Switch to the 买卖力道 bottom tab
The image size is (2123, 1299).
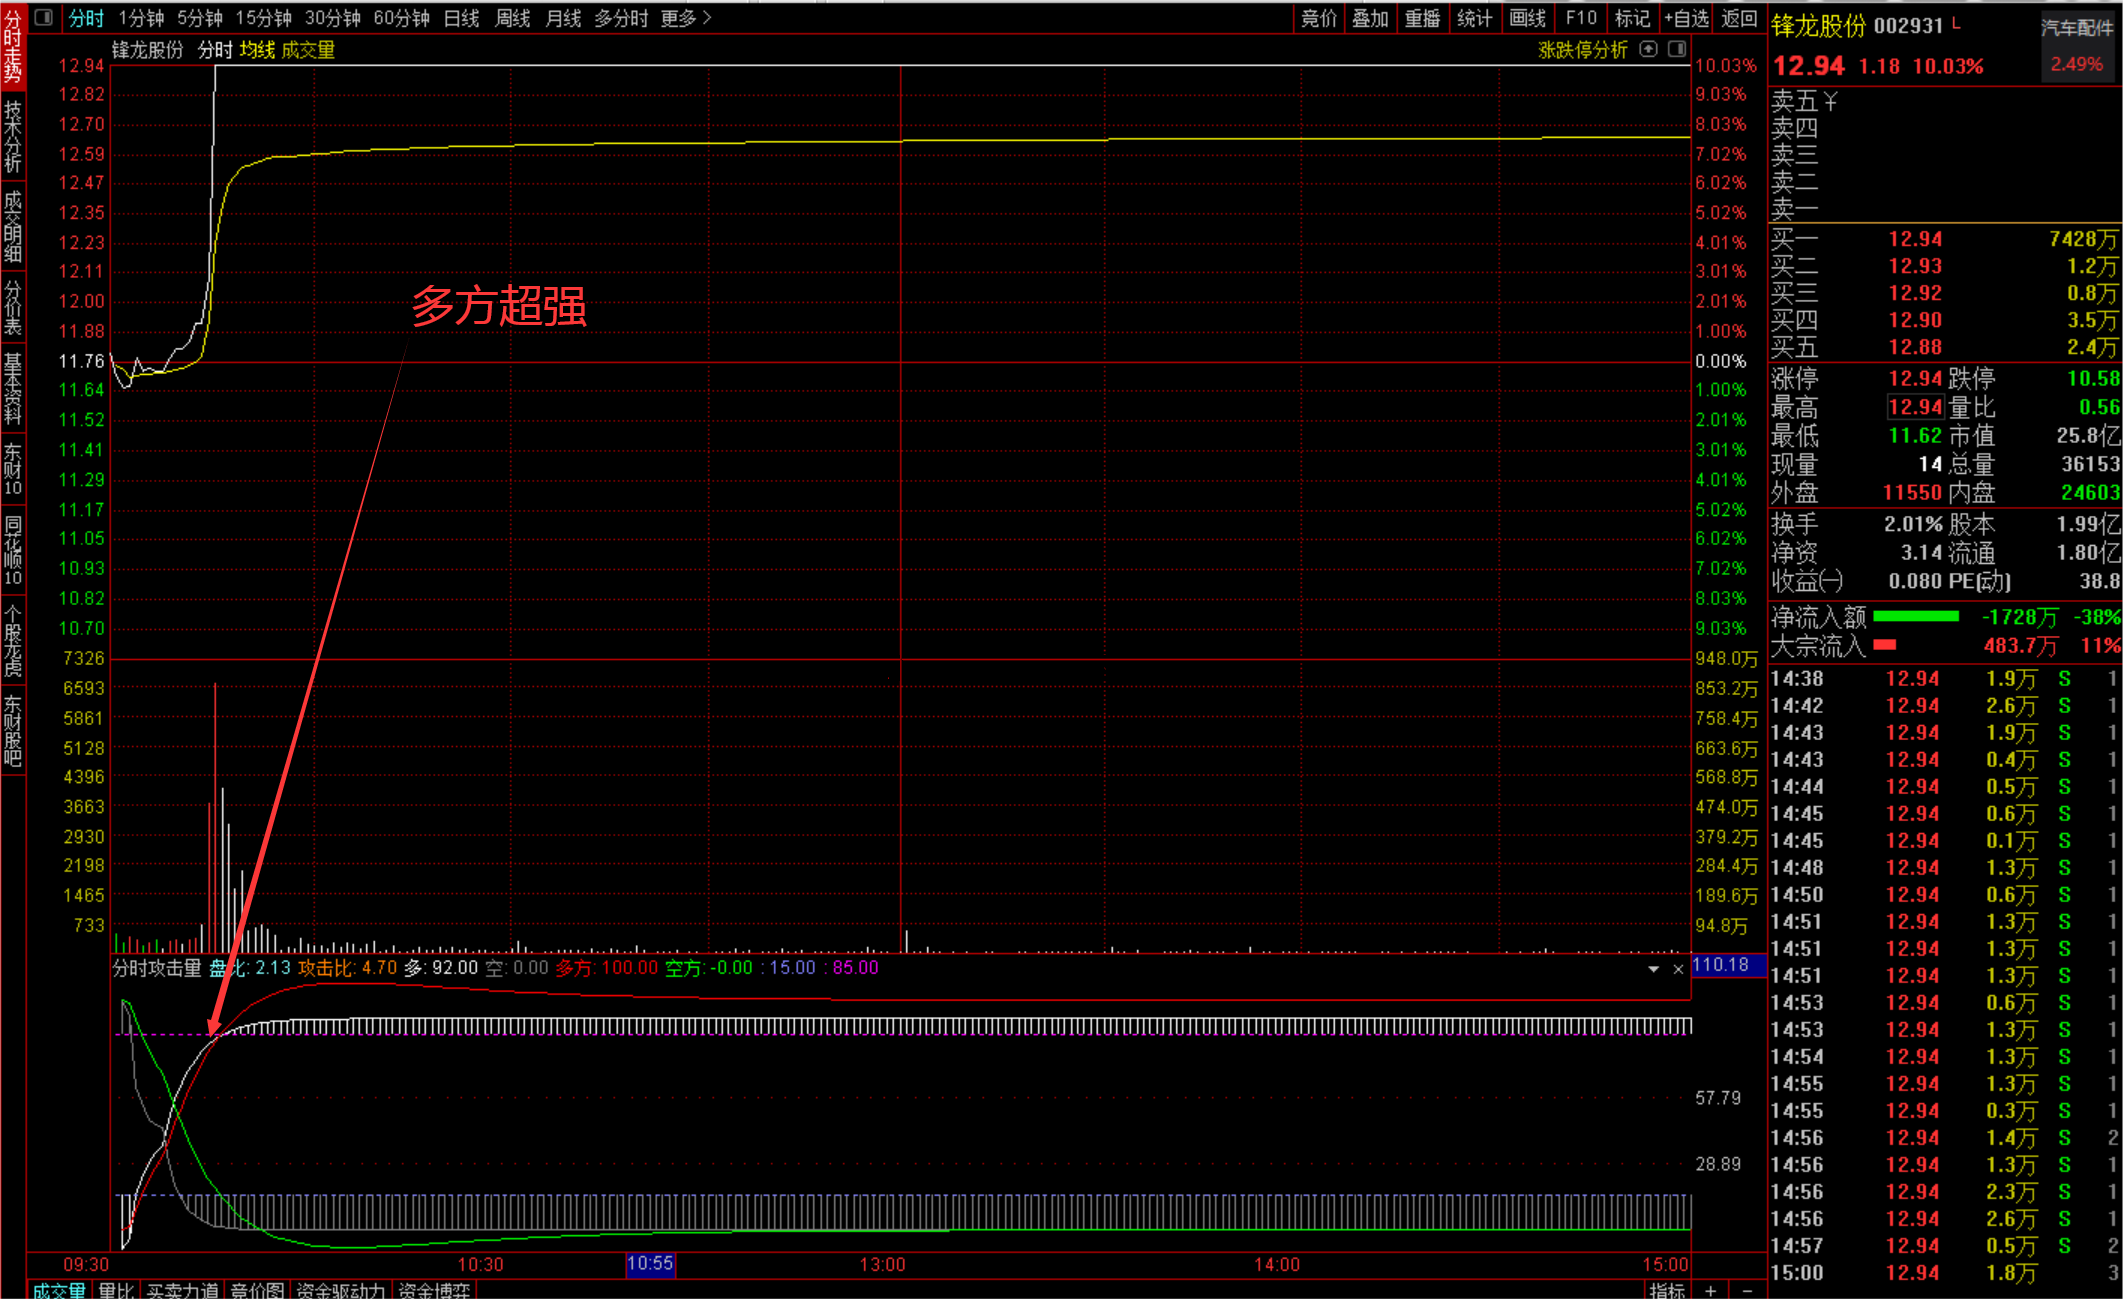pos(182,1290)
